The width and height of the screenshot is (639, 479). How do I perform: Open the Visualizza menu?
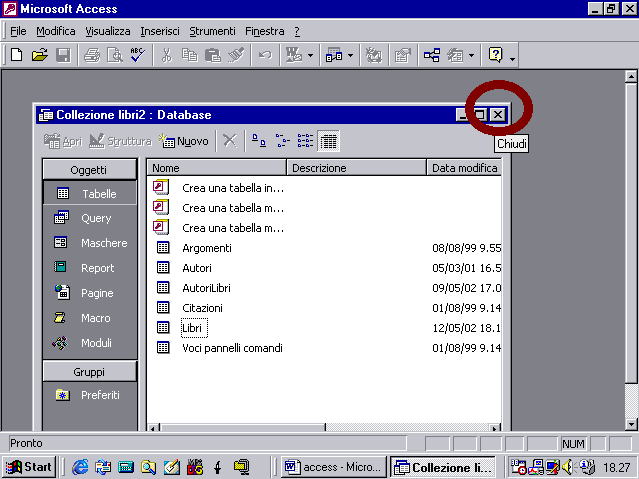coord(108,31)
